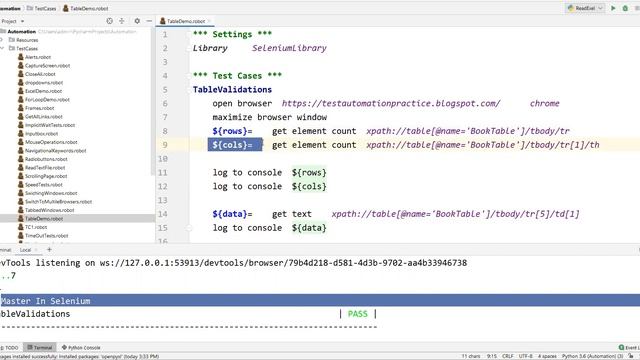This screenshot has width=640, height=360.
Task: Open TC1.robot in the project tree
Action: pyautogui.click(x=36, y=227)
